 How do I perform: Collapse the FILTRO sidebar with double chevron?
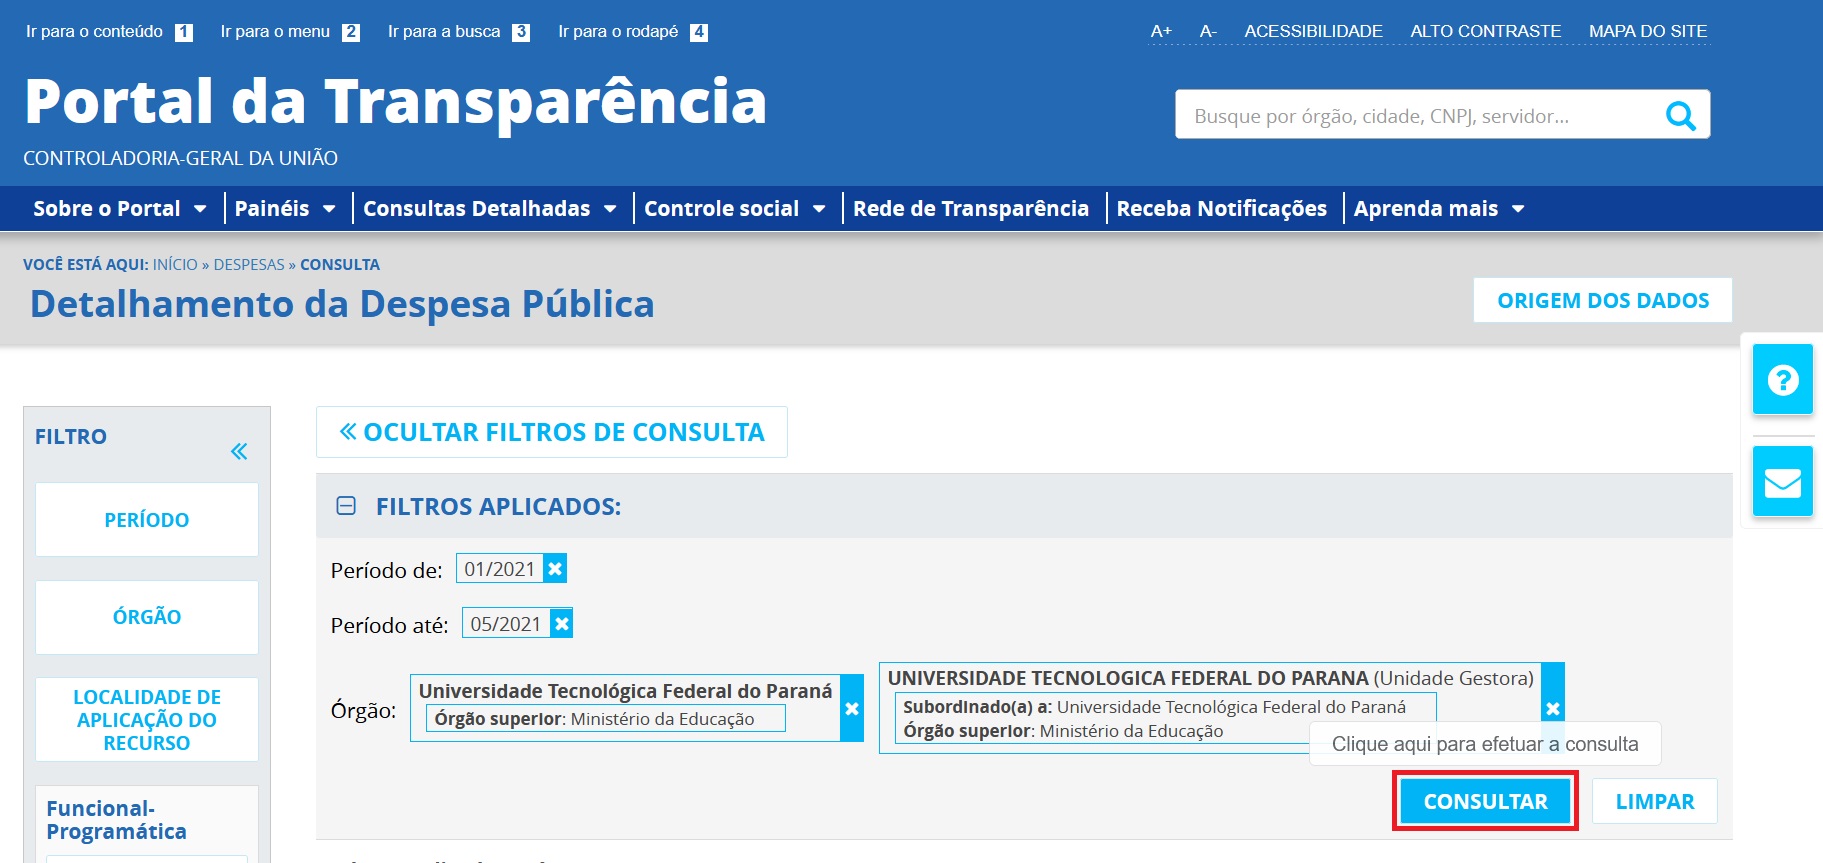pyautogui.click(x=239, y=451)
